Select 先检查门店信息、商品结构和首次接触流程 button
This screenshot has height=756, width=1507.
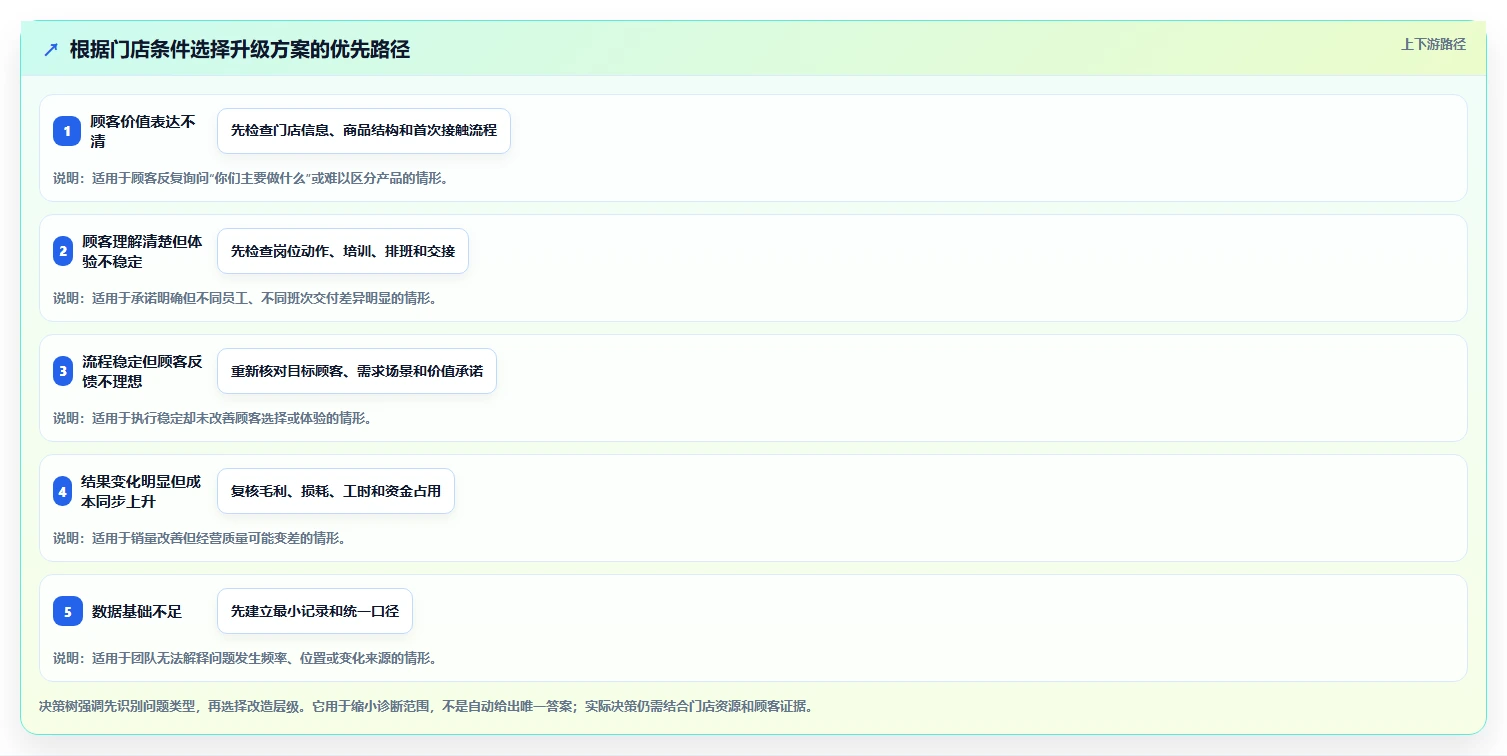pos(364,131)
